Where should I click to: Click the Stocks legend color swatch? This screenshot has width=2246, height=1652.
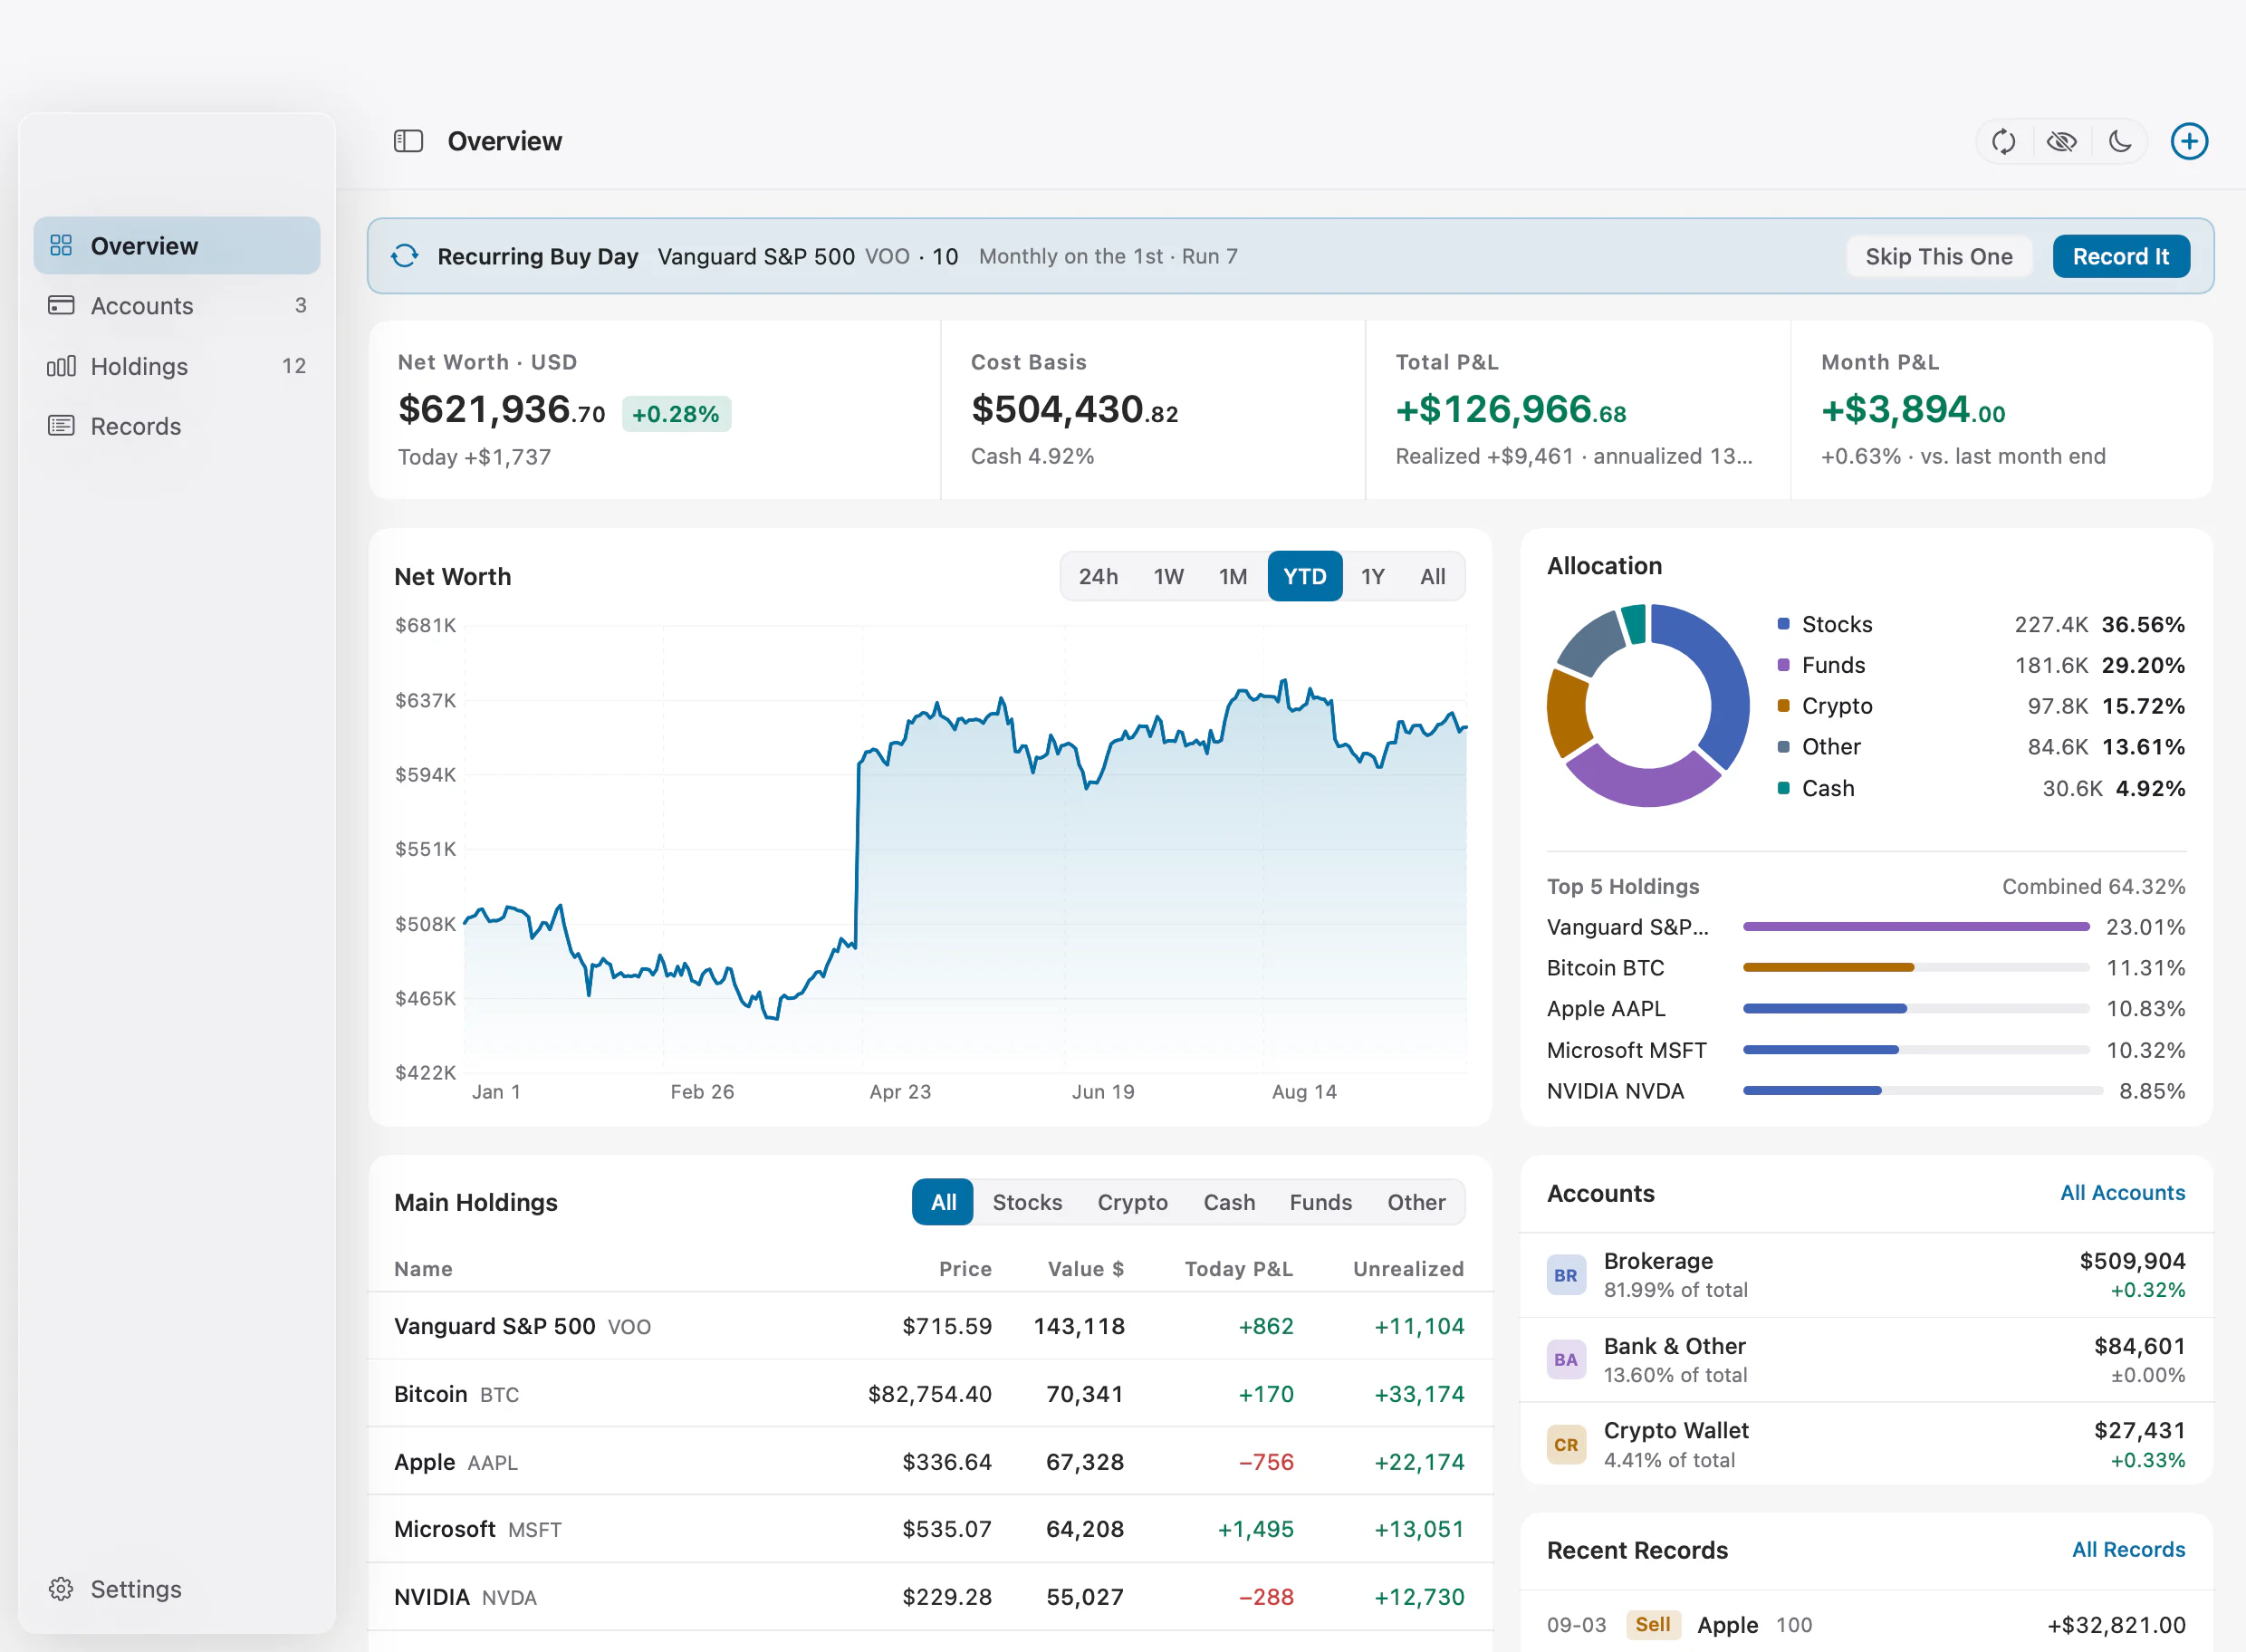(x=1783, y=624)
